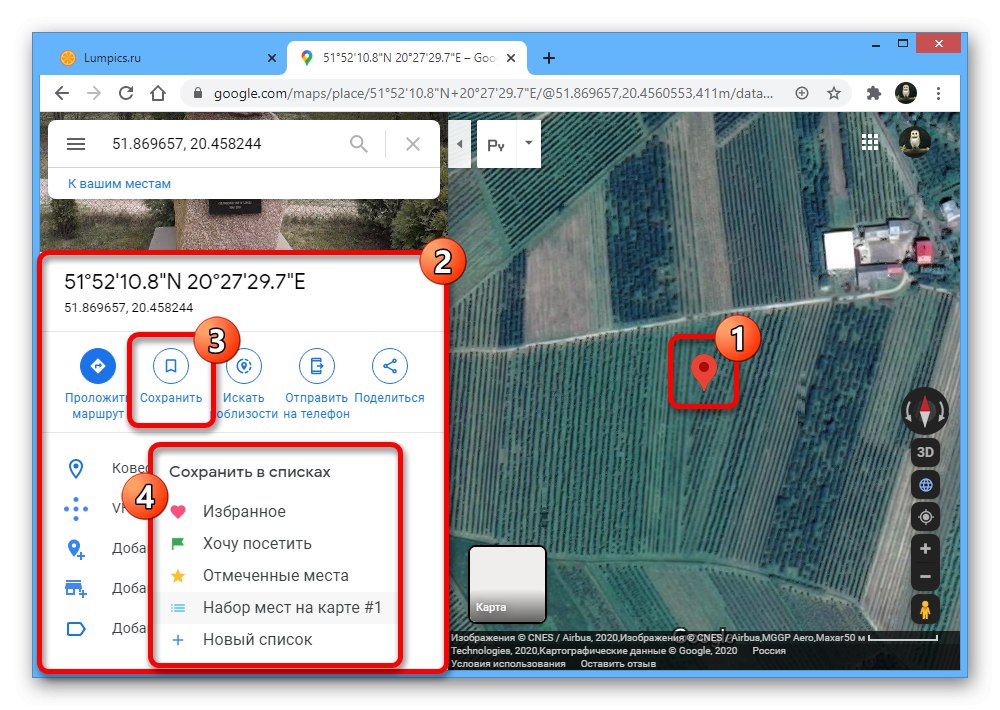Open Chrome's three-dot browser menu

(x=938, y=92)
